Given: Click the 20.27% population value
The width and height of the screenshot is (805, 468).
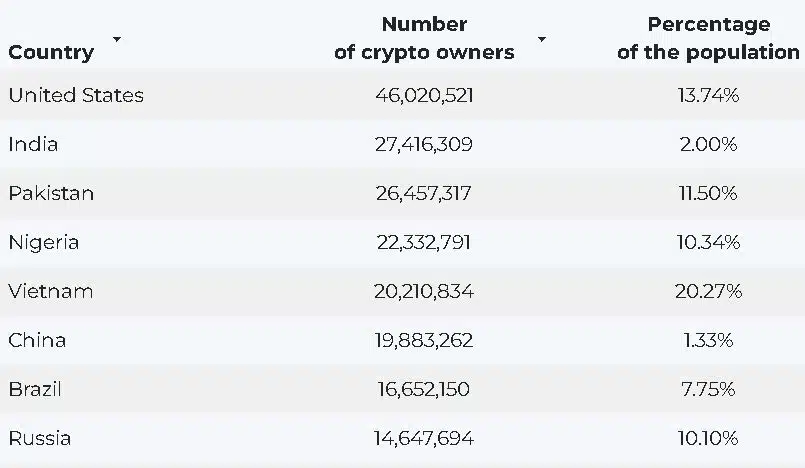Looking at the screenshot, I should (708, 291).
